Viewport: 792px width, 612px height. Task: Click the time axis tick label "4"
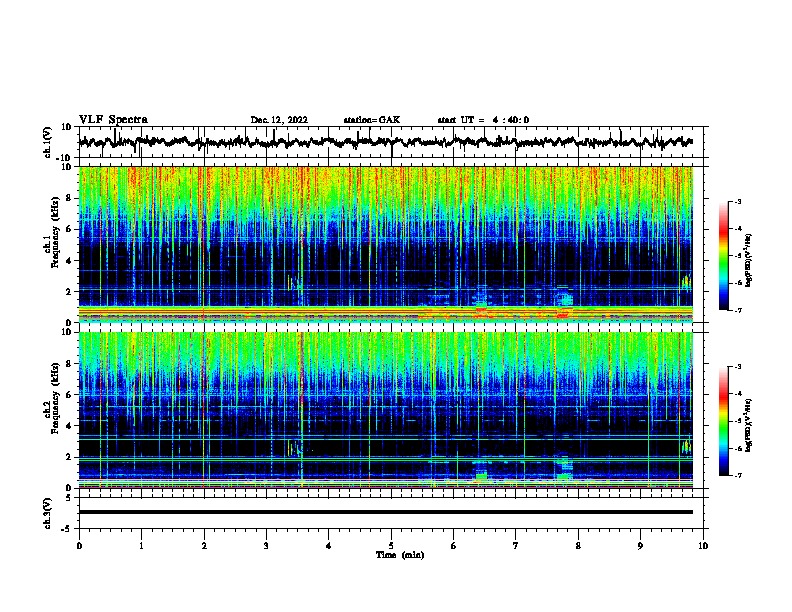tap(329, 546)
